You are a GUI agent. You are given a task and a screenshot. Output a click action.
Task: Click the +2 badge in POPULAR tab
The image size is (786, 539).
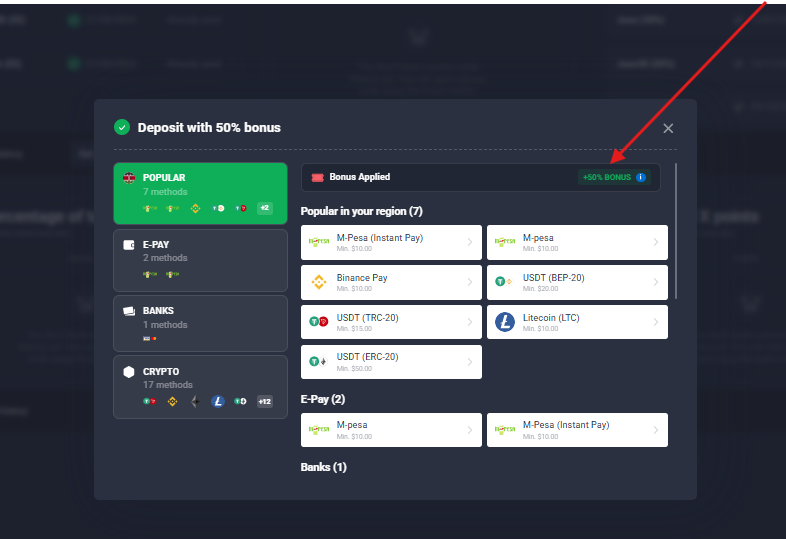[x=265, y=208]
